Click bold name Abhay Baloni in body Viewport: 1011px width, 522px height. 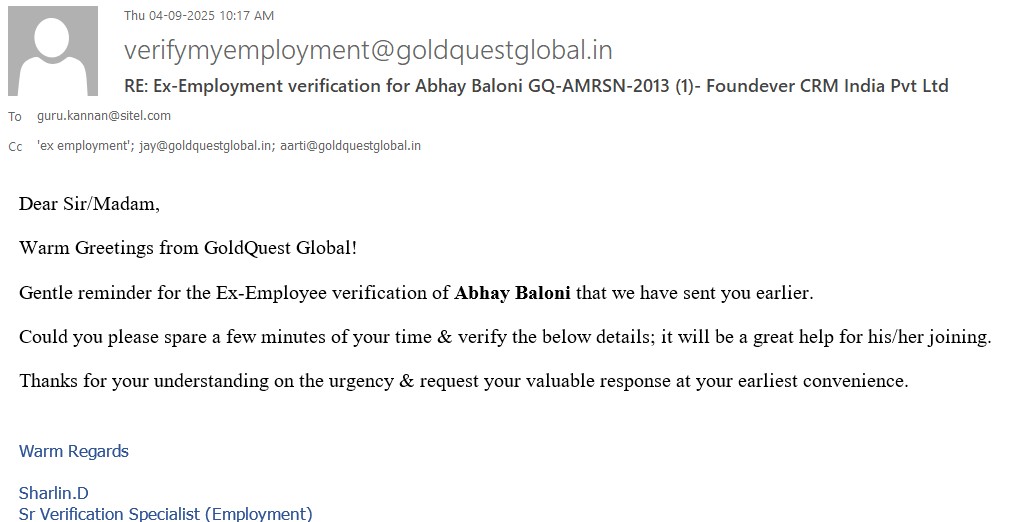pos(512,294)
